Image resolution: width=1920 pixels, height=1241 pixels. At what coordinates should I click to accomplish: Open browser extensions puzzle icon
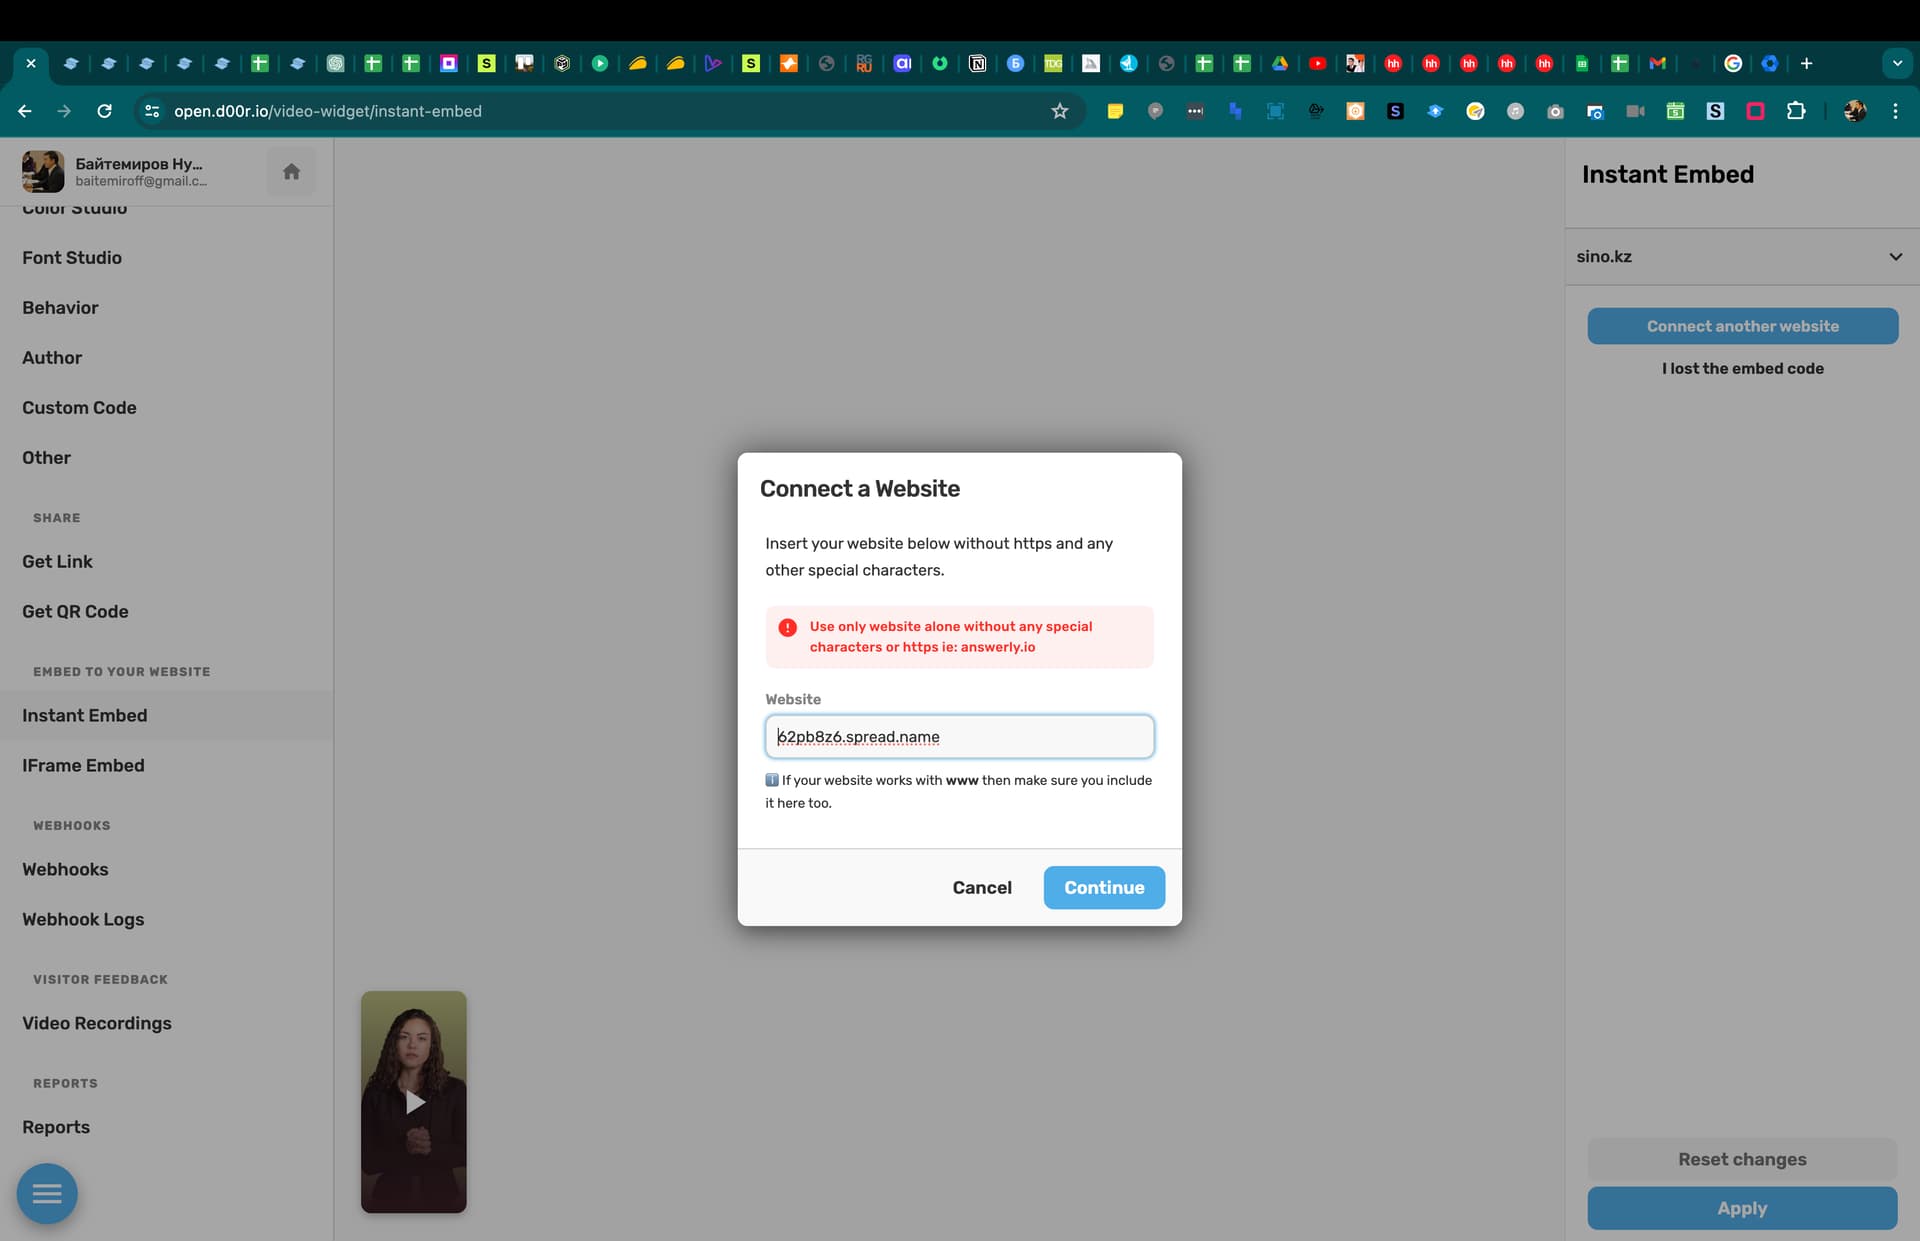point(1796,111)
